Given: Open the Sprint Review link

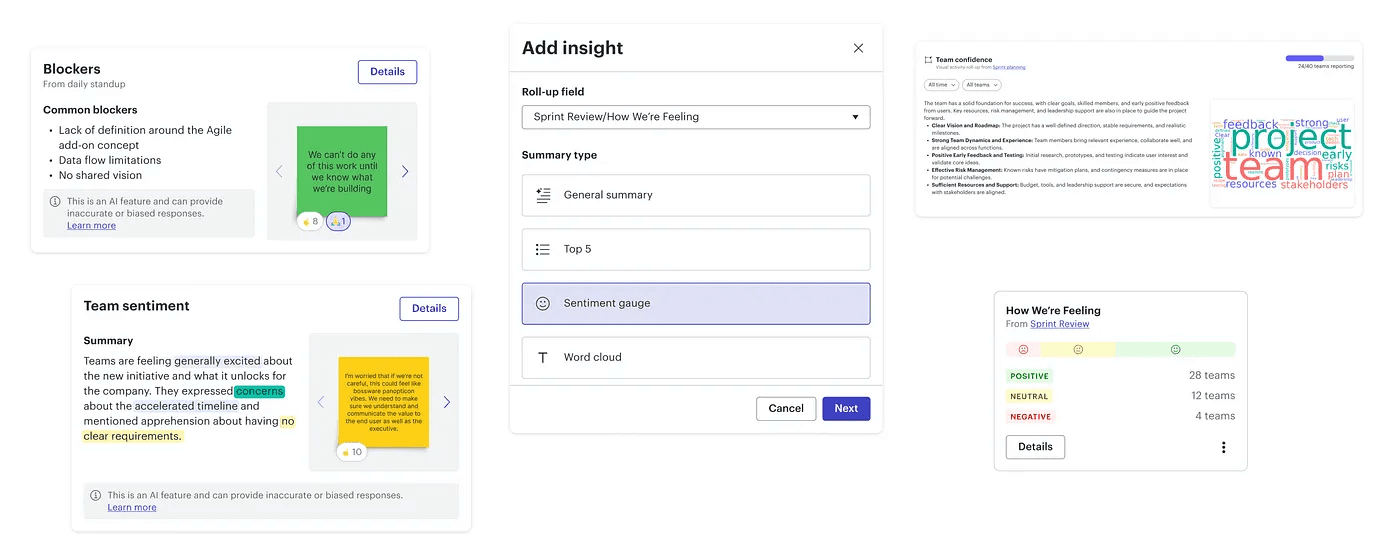Looking at the screenshot, I should [1060, 324].
